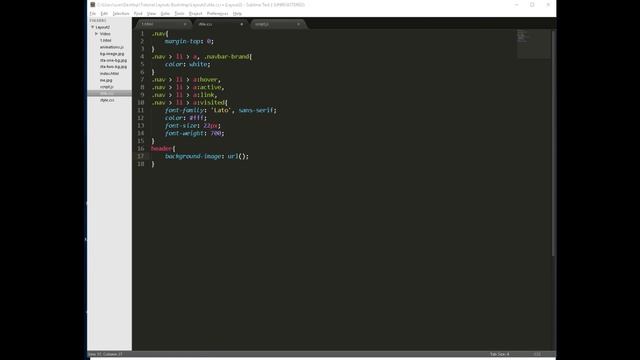Click the 'font-weight: 700;' declaration
The height and width of the screenshot is (360, 640).
coord(195,133)
